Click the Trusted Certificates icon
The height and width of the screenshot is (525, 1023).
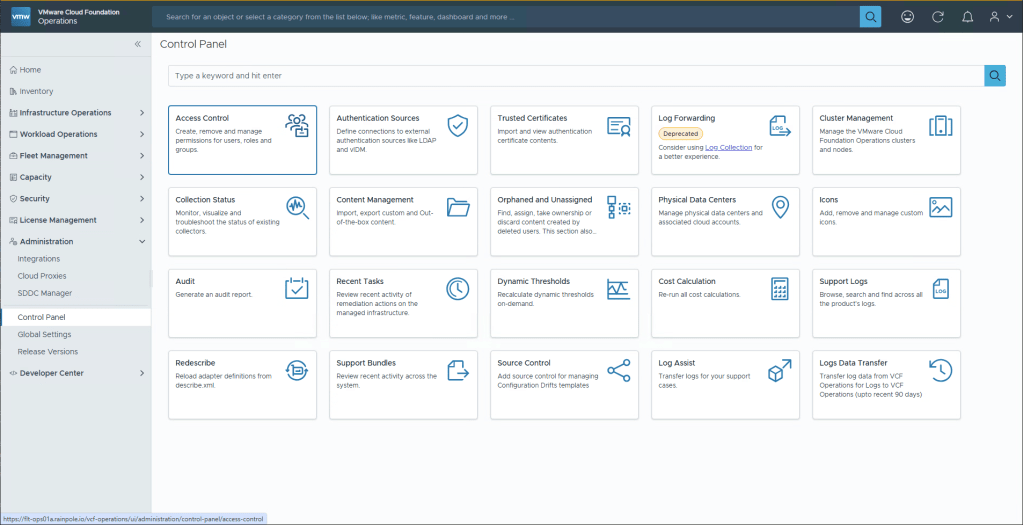click(x=618, y=126)
